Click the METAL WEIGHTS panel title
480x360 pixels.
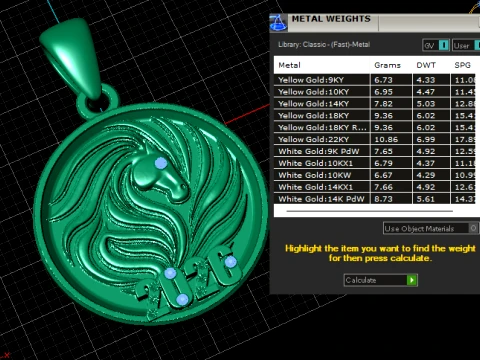point(331,19)
